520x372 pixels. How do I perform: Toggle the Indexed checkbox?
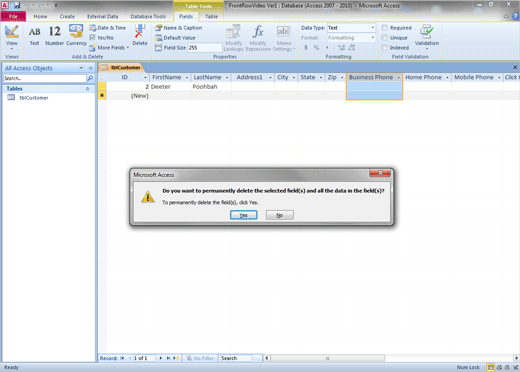point(385,48)
